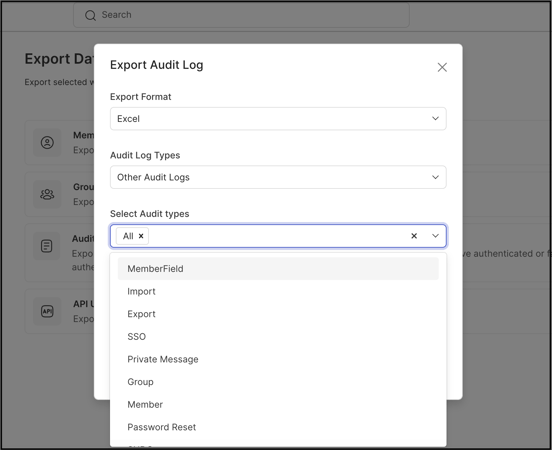Click the API usage export icon
The width and height of the screenshot is (552, 450).
47,311
